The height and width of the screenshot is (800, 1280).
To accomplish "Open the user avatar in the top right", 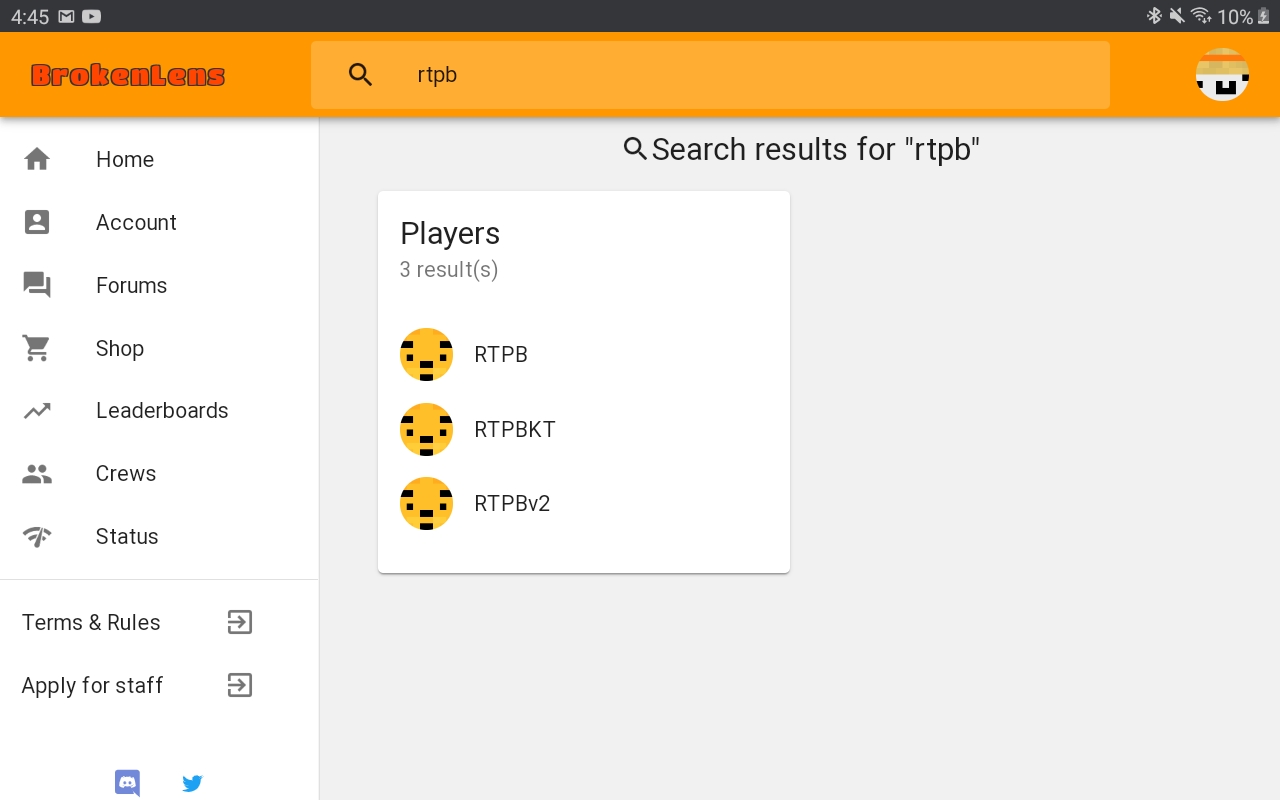I will [x=1222, y=75].
